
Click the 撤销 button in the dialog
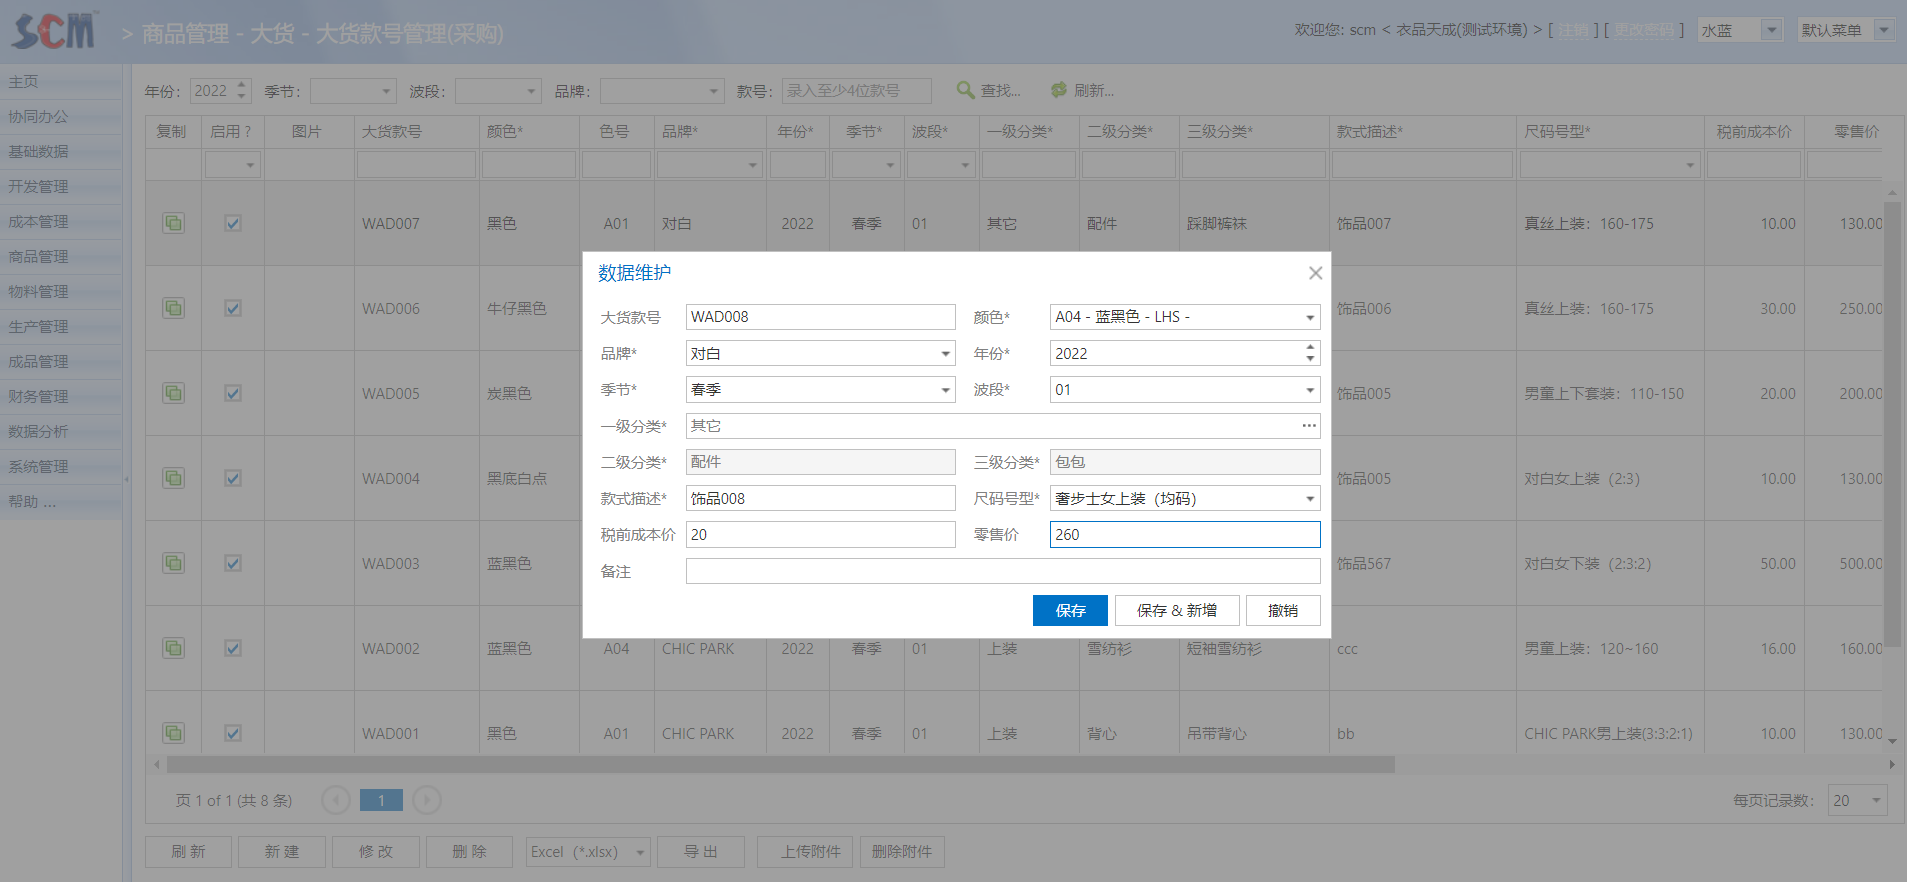1282,610
